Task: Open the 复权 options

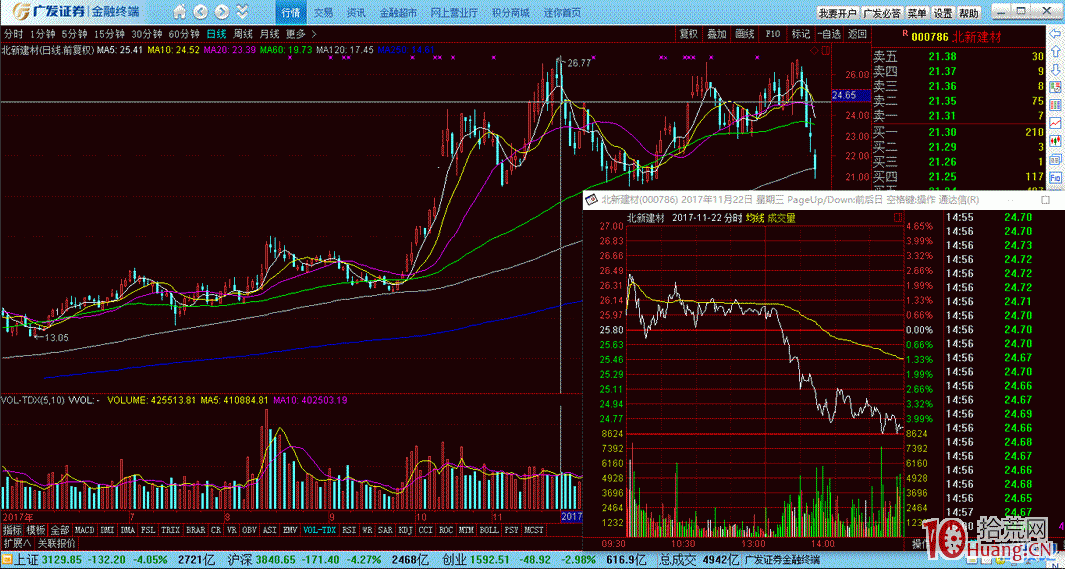Action: [689, 34]
